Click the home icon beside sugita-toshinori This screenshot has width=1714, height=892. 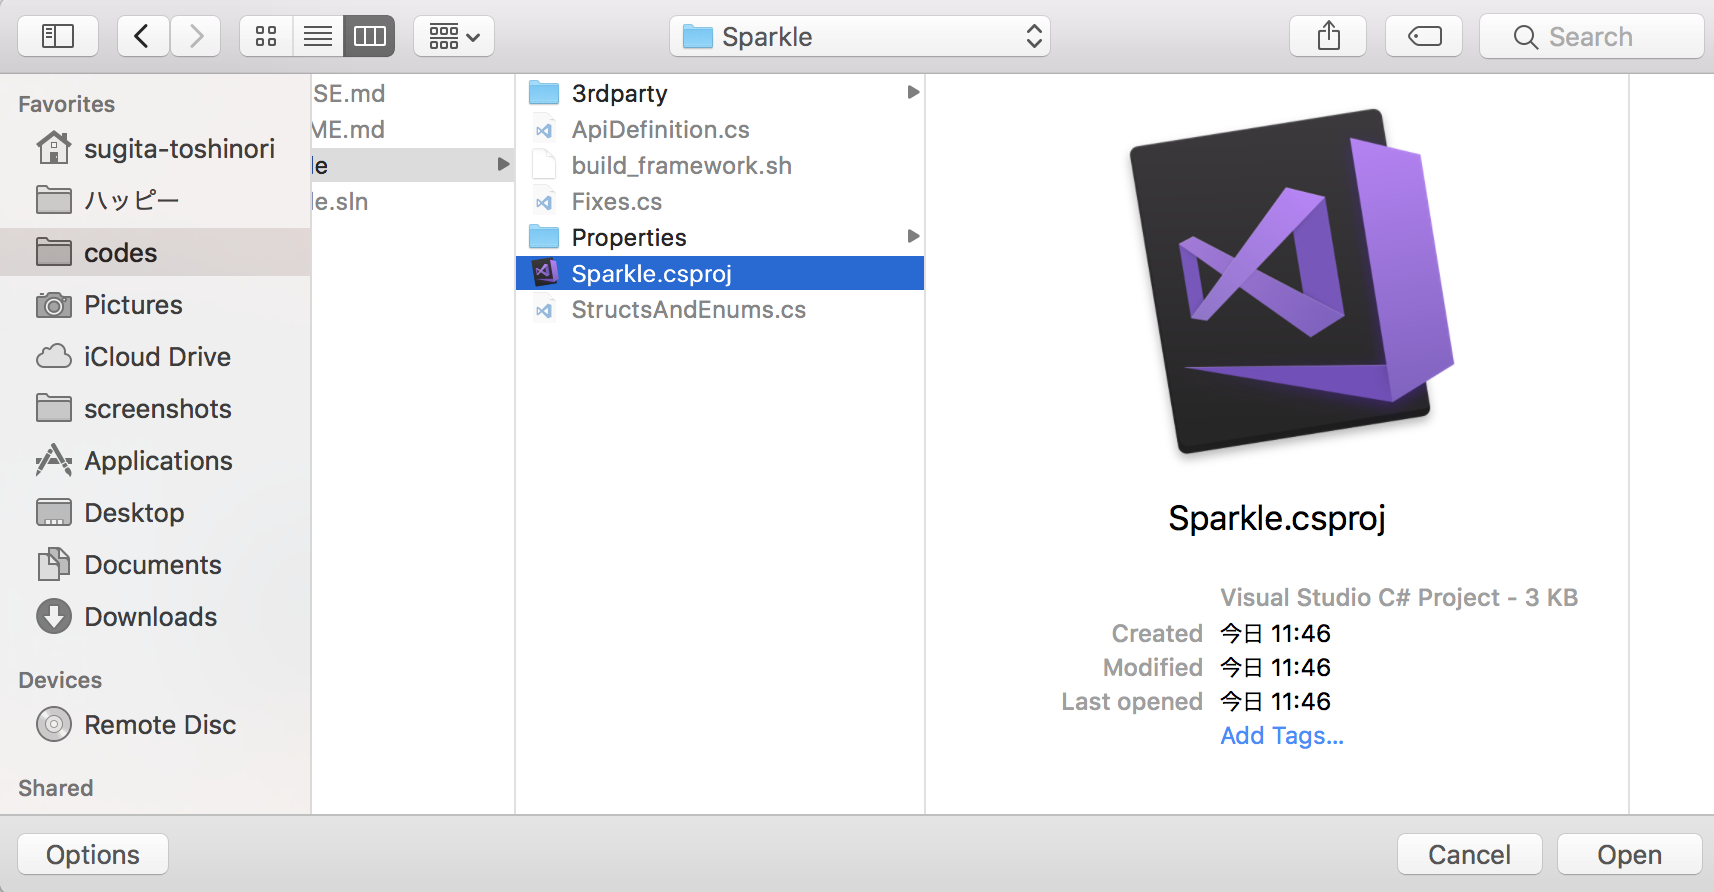point(54,148)
